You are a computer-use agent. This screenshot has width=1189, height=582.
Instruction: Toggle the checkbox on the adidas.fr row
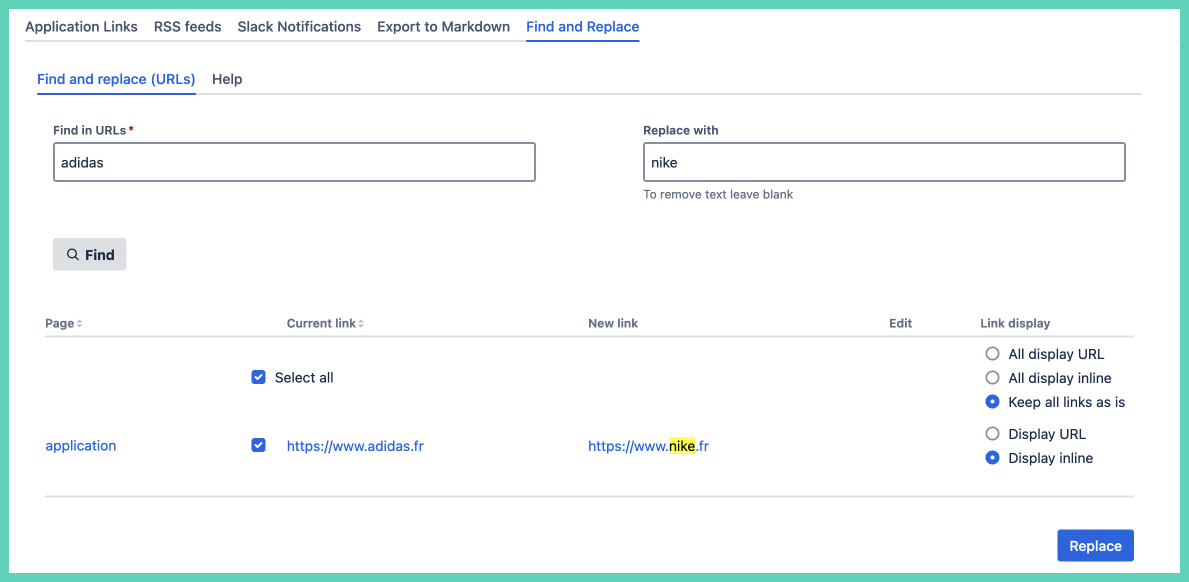coord(258,445)
